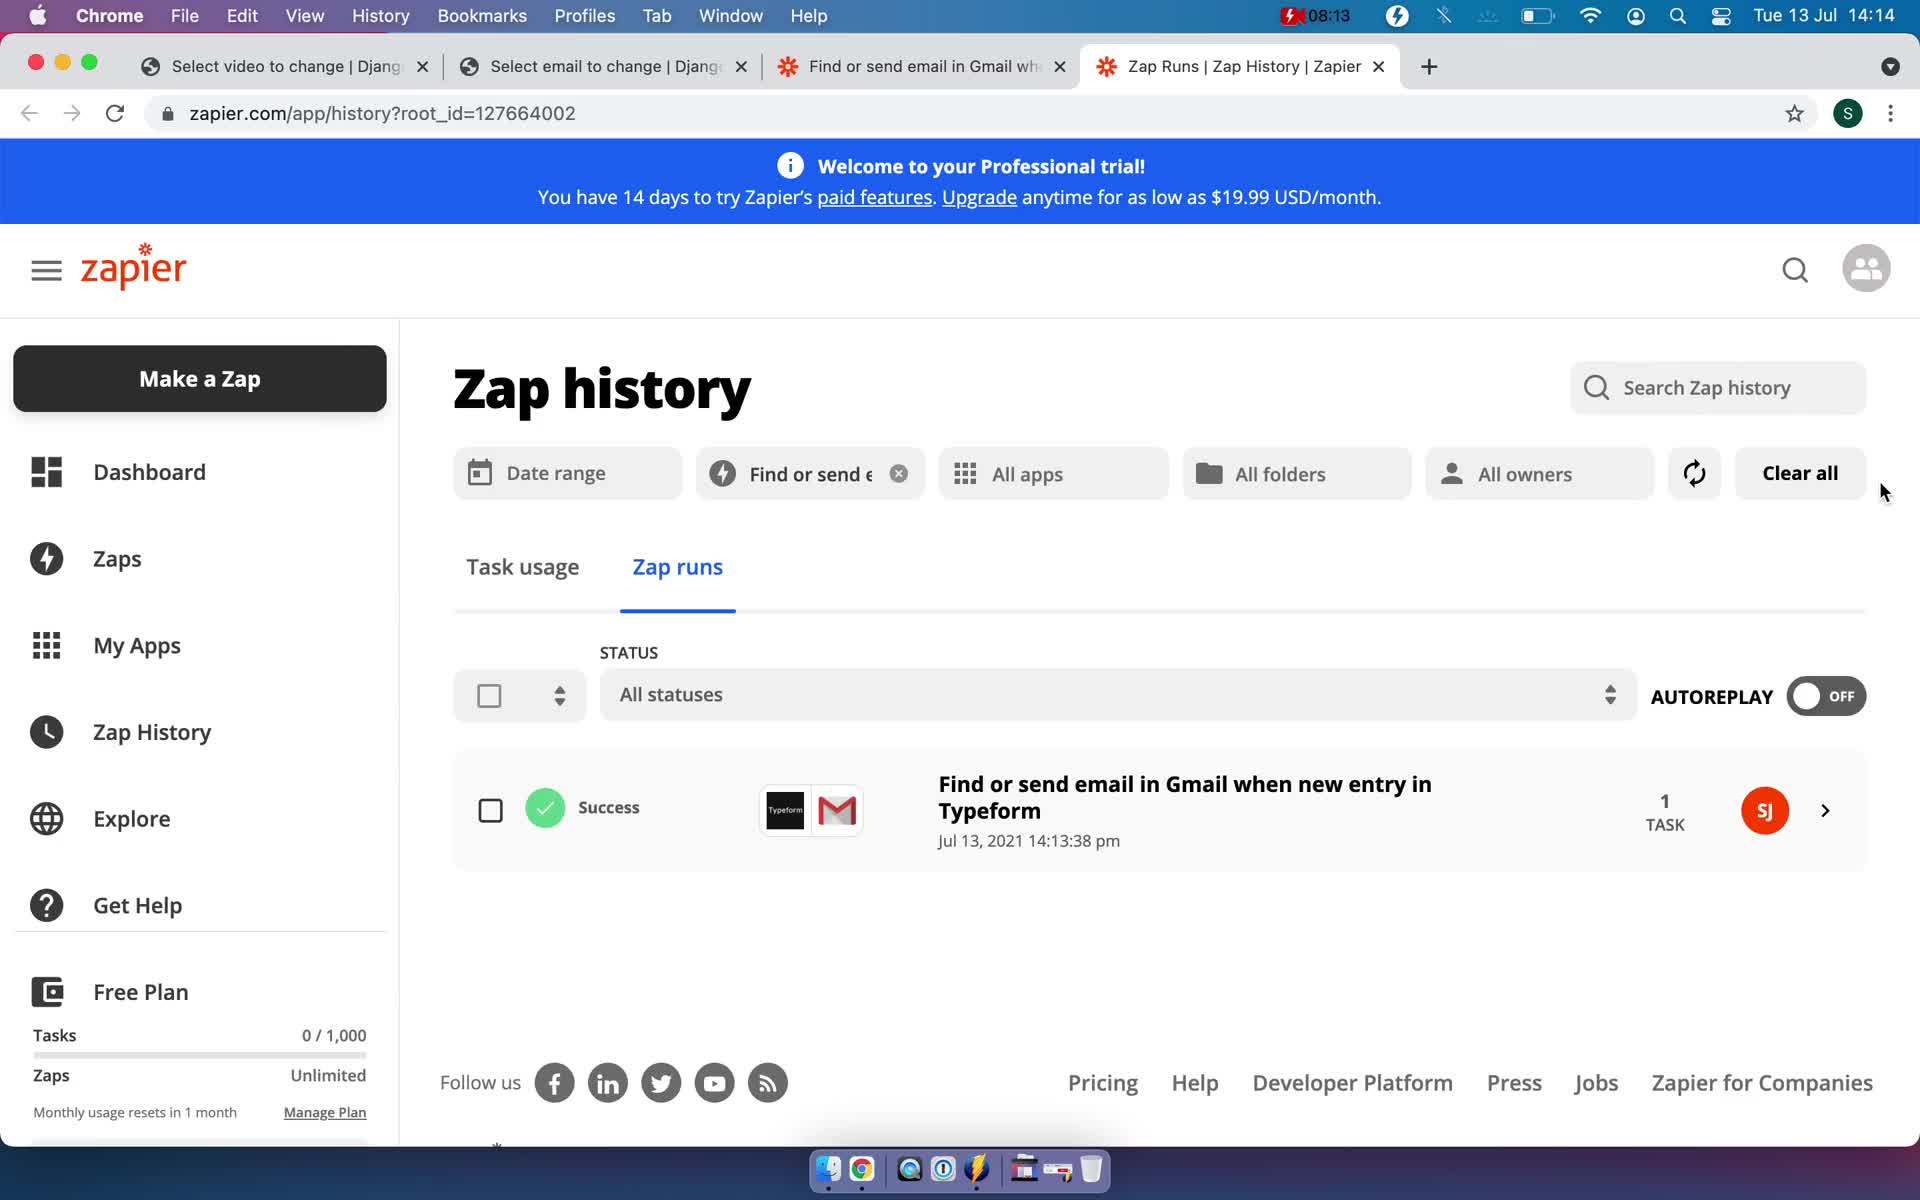
Task: Select the top-left checkbox for all
Action: pos(489,694)
